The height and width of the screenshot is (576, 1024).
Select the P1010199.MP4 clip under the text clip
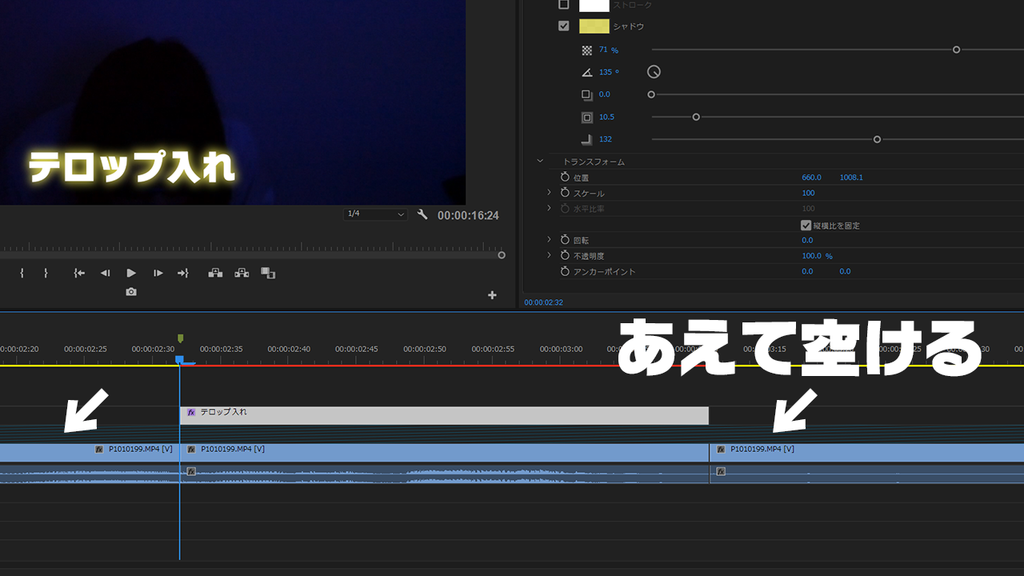click(x=444, y=453)
